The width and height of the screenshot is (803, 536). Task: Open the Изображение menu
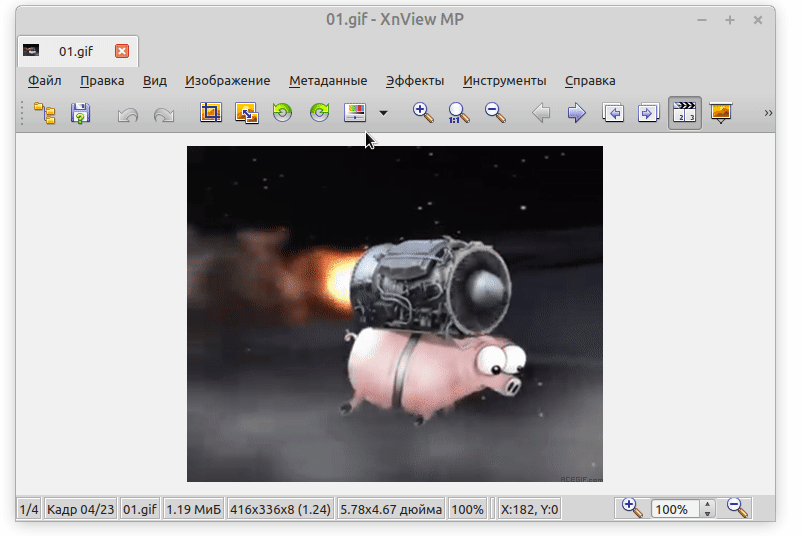click(x=227, y=81)
